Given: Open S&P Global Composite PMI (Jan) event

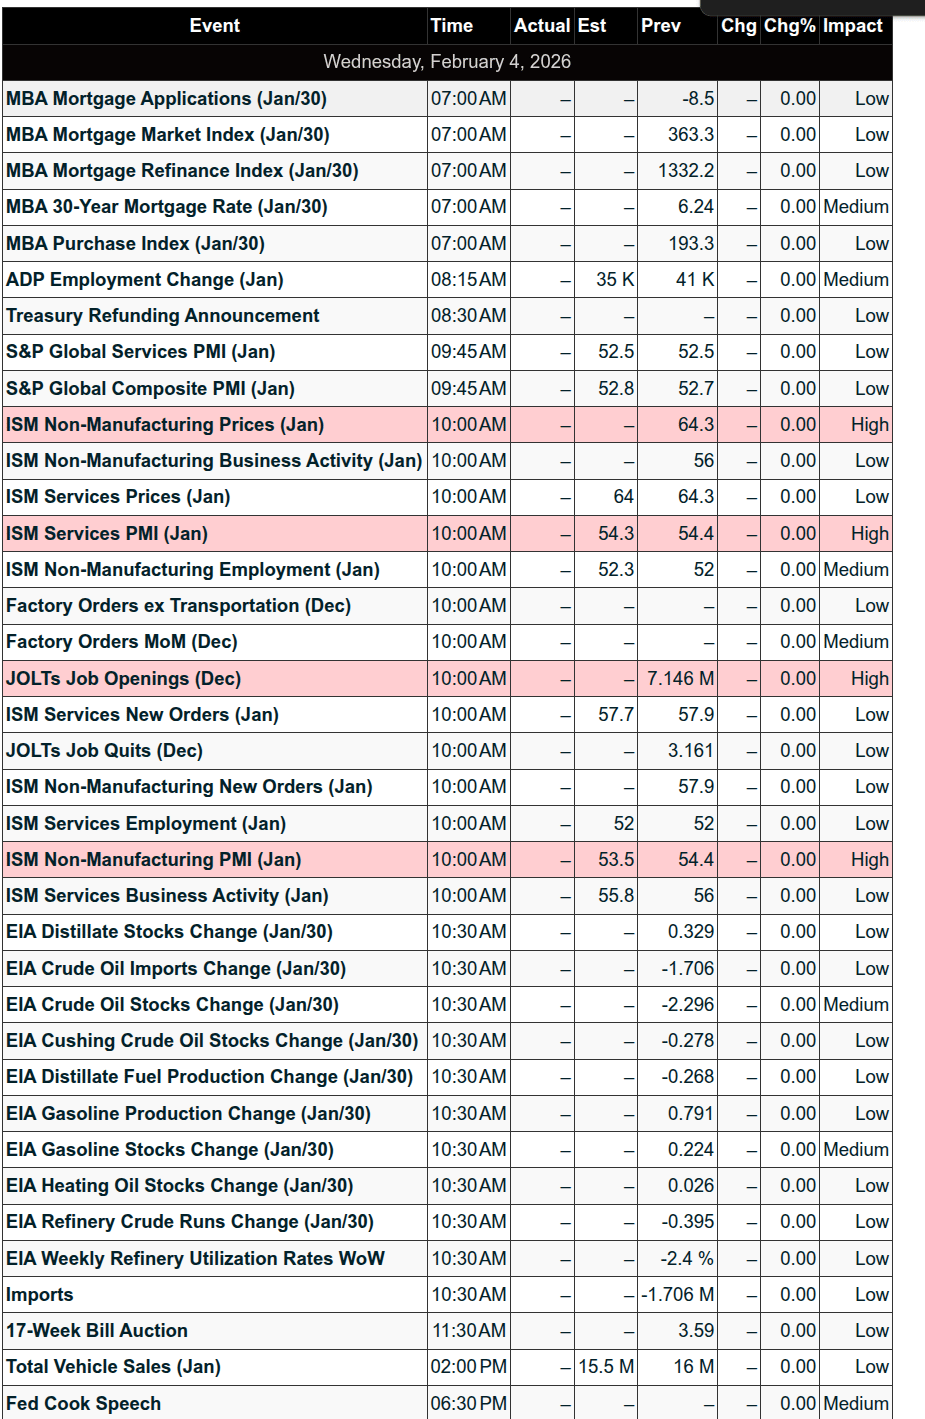Looking at the screenshot, I should [150, 389].
